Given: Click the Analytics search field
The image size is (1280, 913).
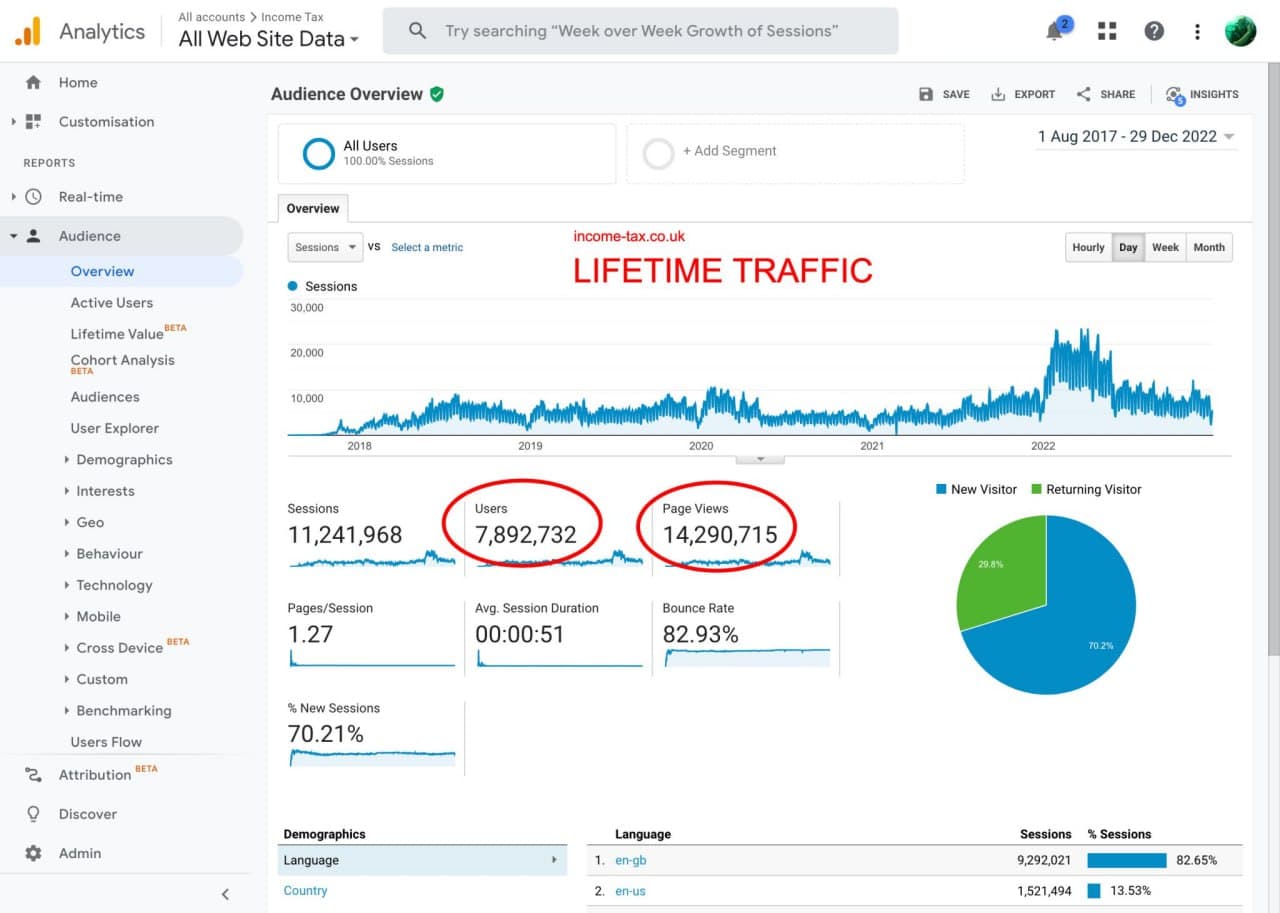Looking at the screenshot, I should pyautogui.click(x=640, y=31).
